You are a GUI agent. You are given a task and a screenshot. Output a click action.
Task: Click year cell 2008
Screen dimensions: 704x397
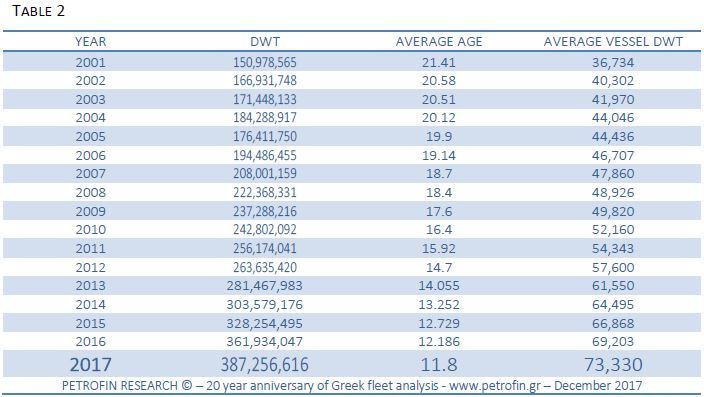point(90,192)
